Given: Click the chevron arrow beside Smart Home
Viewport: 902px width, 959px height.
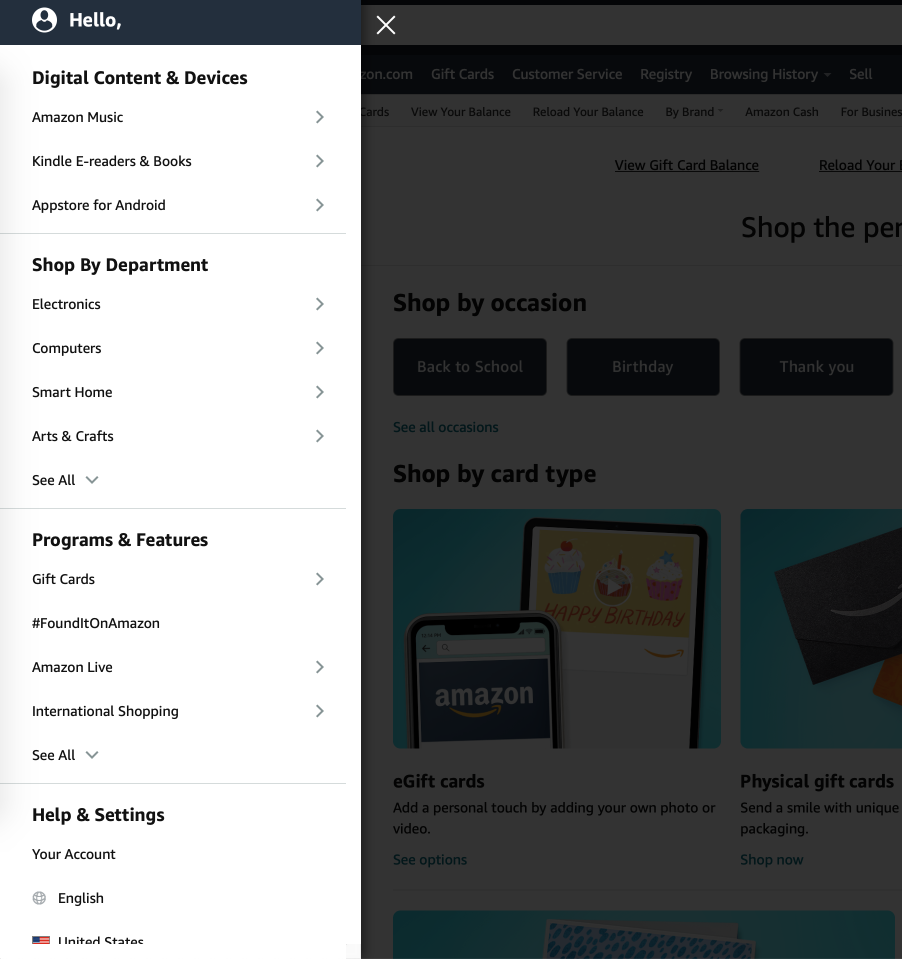Looking at the screenshot, I should pyautogui.click(x=319, y=392).
